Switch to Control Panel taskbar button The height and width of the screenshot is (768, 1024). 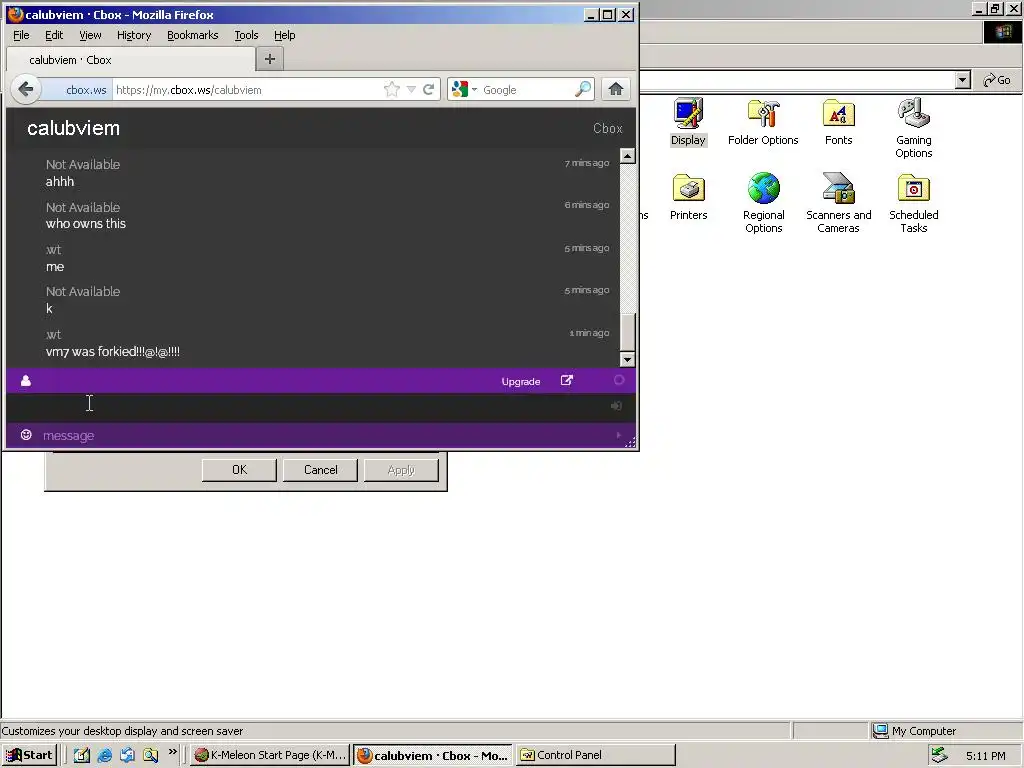coord(596,756)
